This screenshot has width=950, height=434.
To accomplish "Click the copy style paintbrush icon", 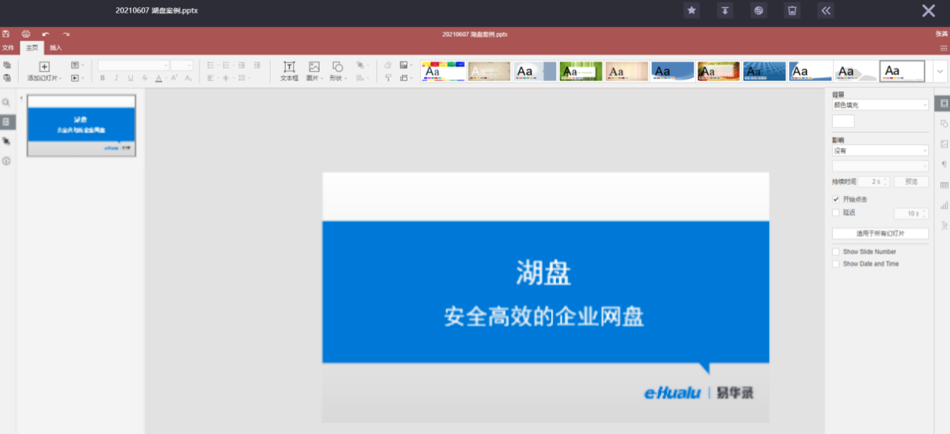I will pyautogui.click(x=388, y=78).
